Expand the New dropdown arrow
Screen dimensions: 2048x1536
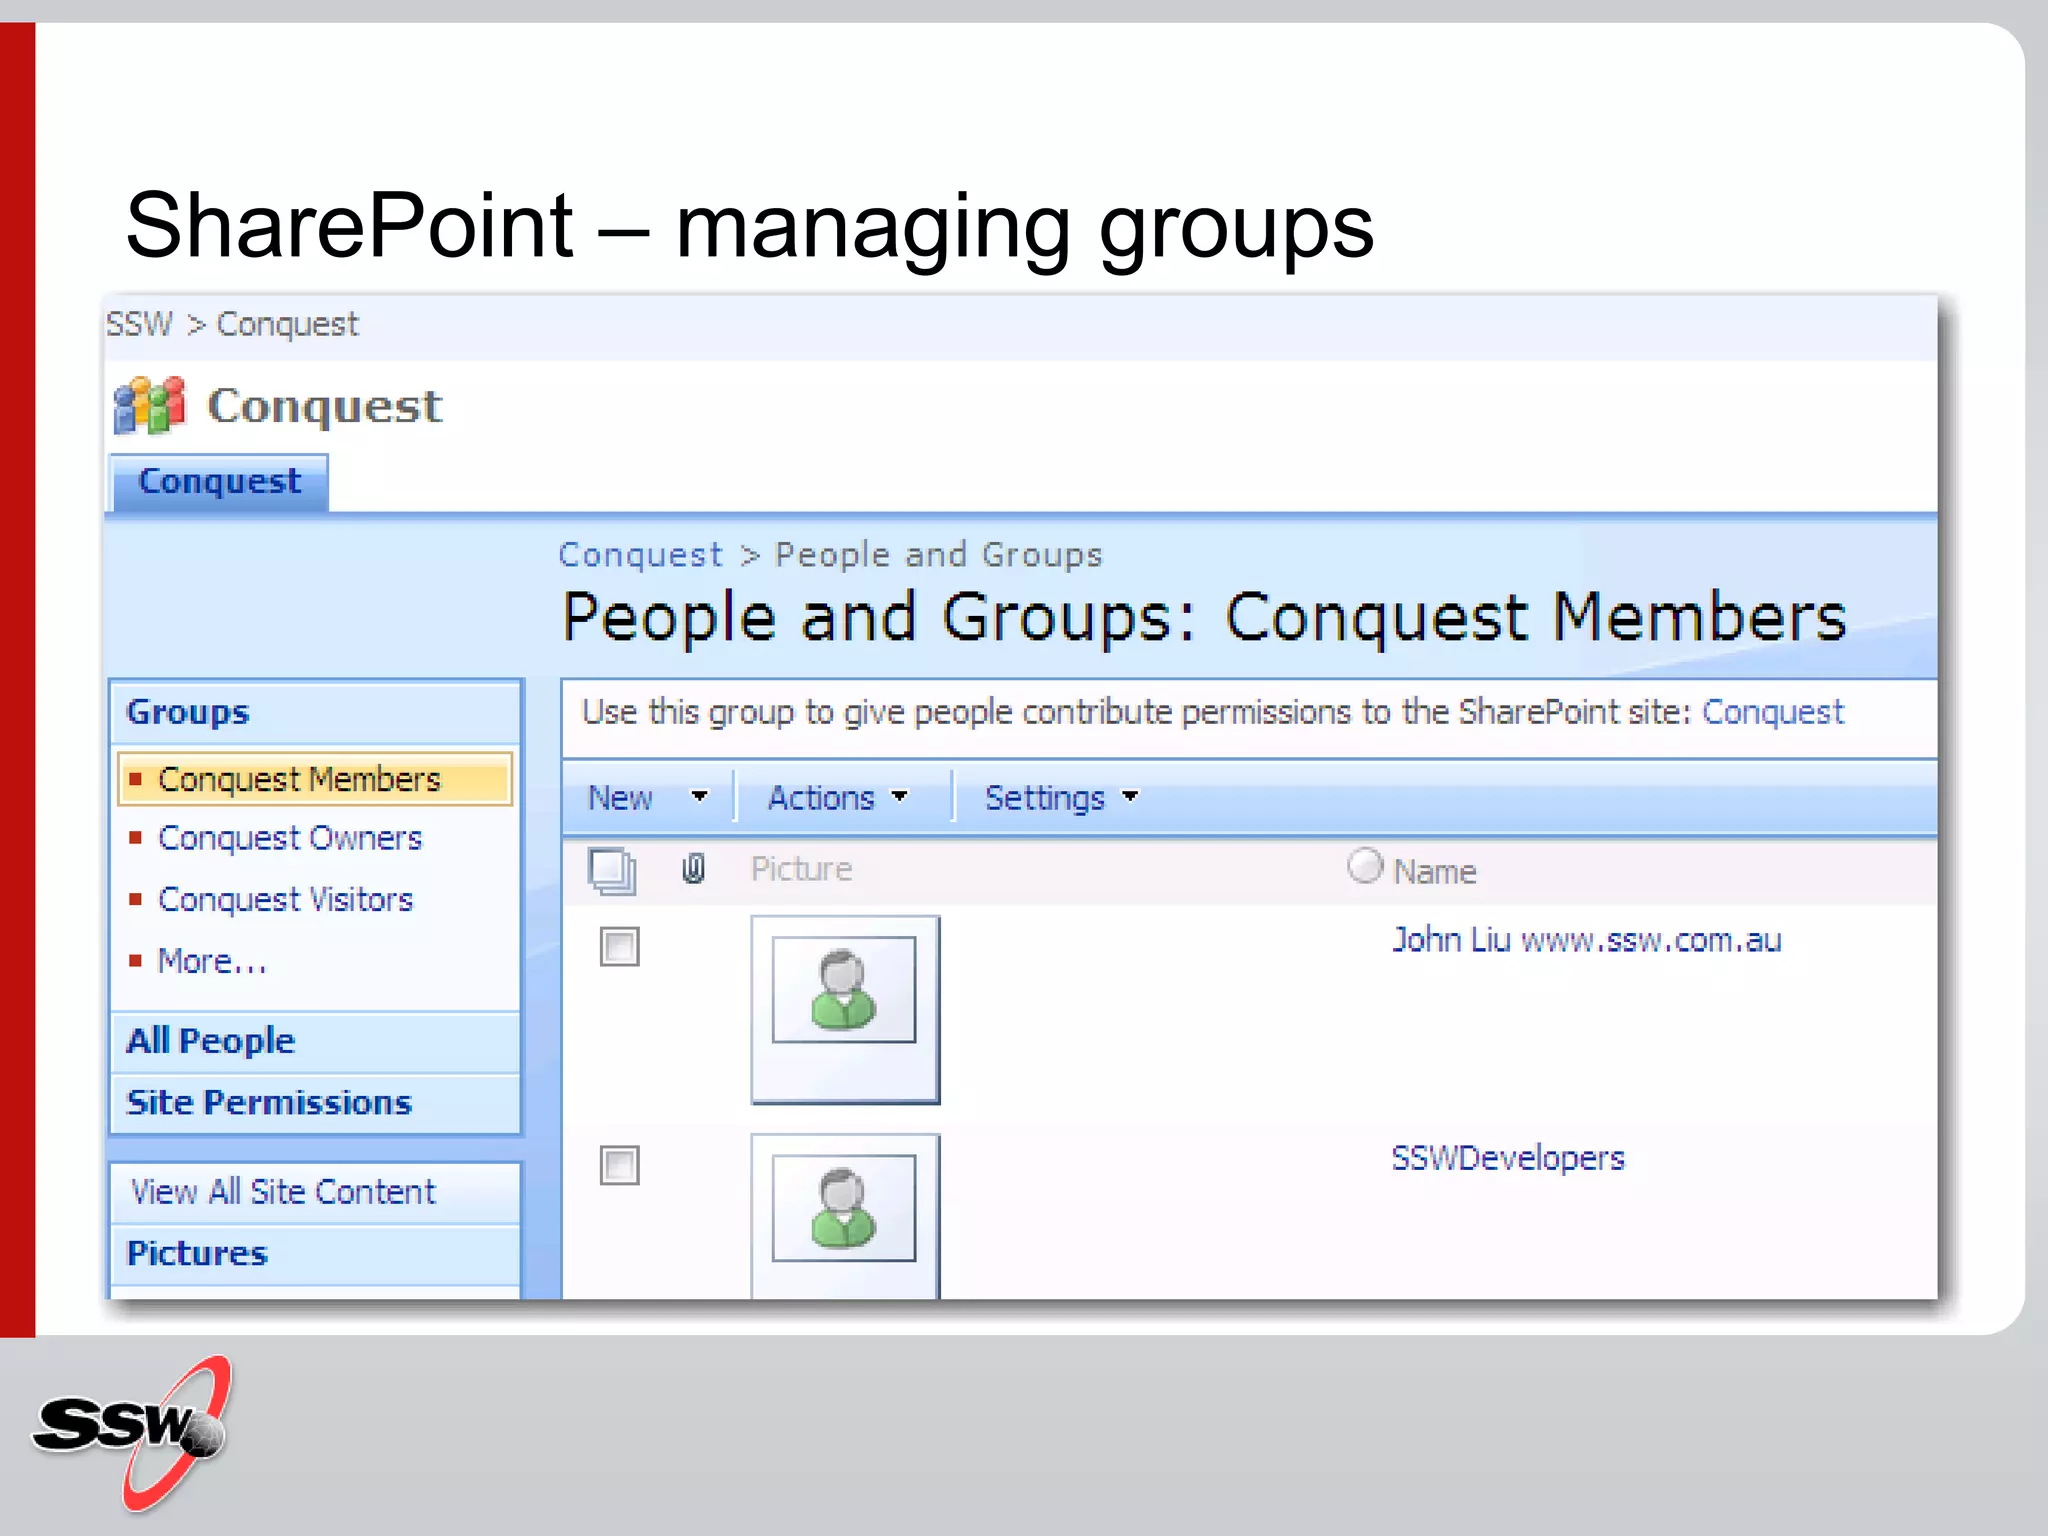pos(699,797)
